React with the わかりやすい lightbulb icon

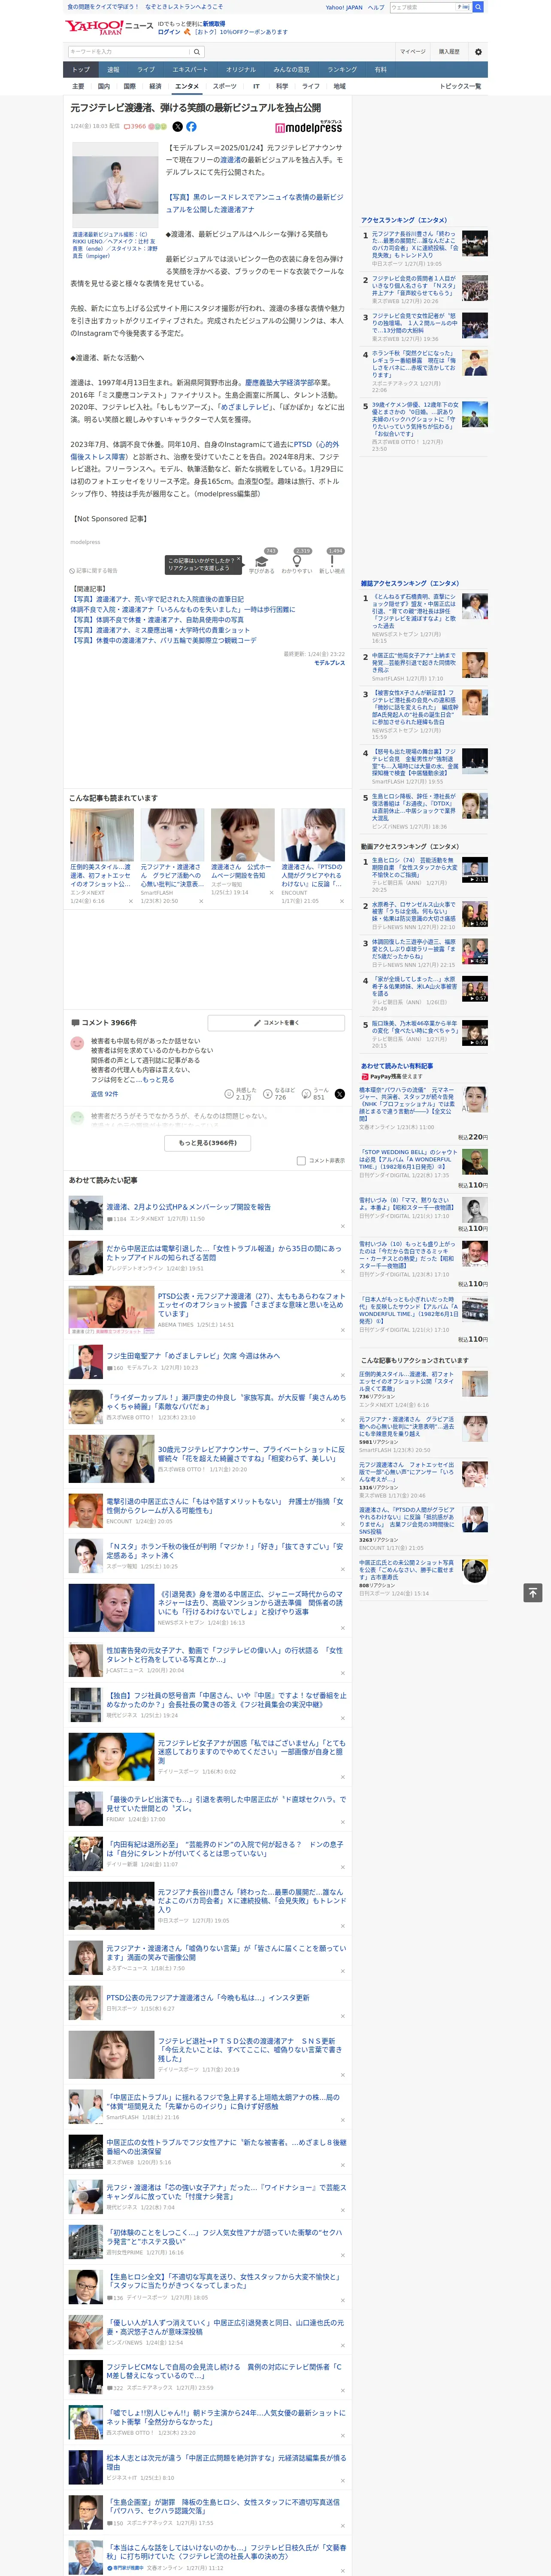pos(297,561)
